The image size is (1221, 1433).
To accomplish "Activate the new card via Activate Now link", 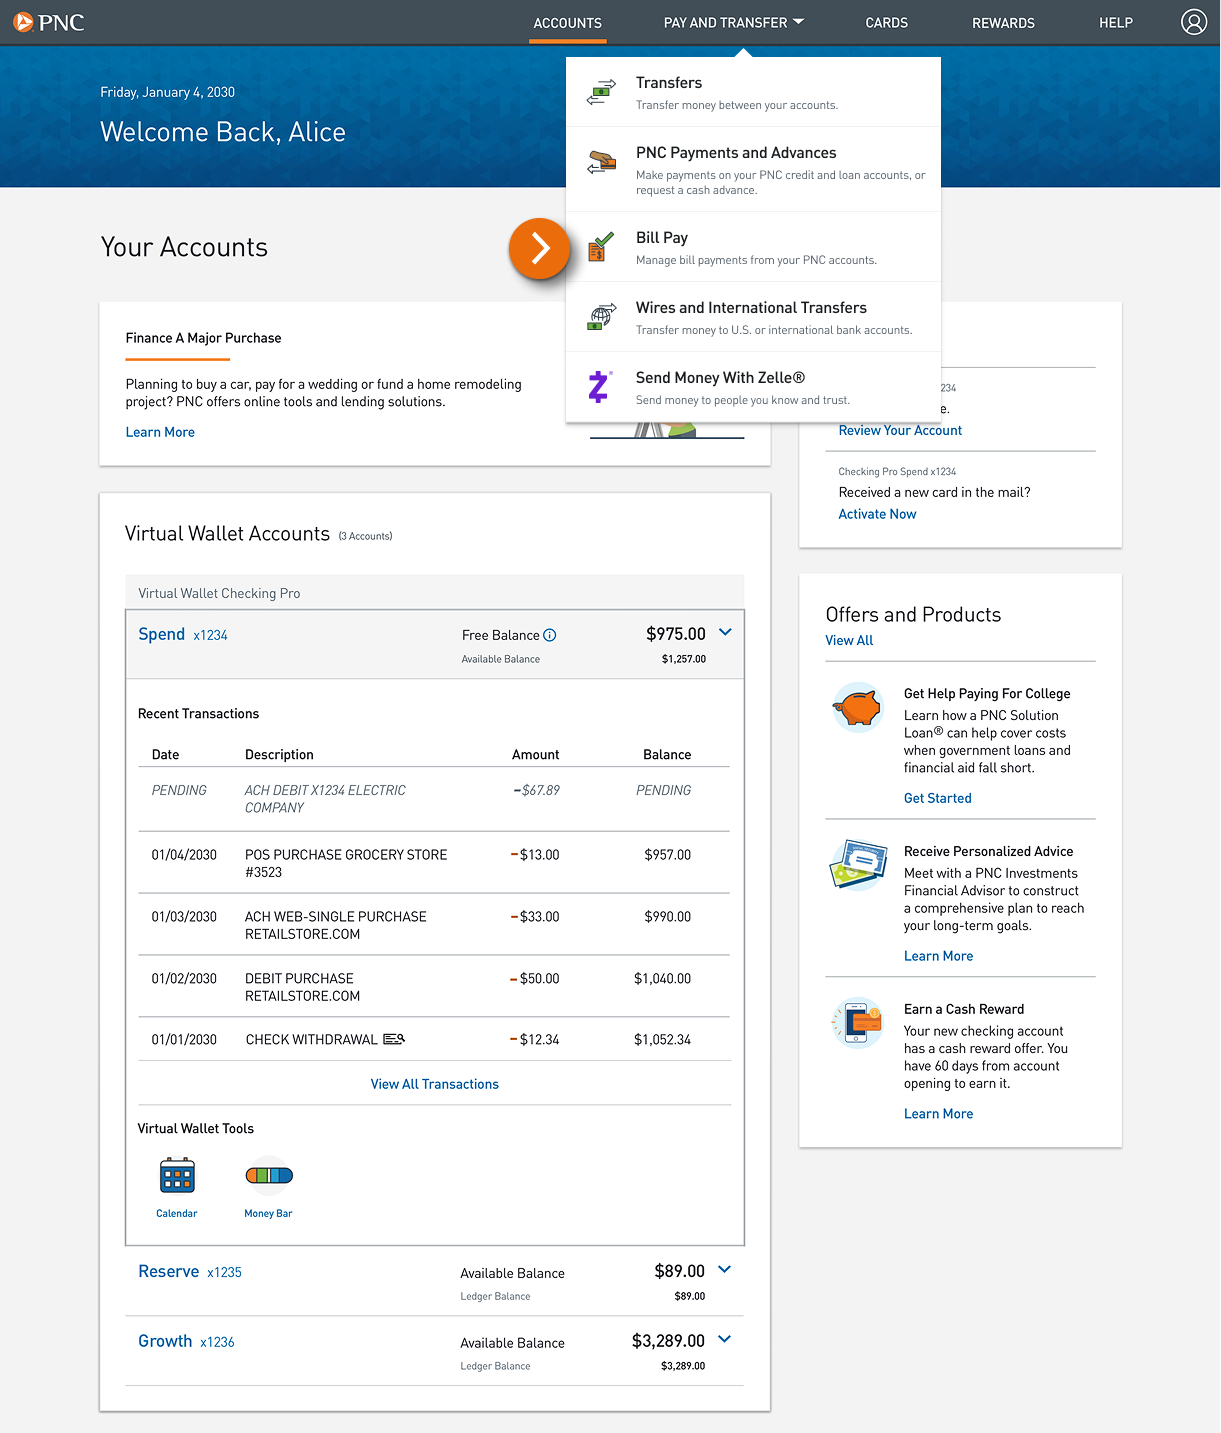I will (877, 513).
